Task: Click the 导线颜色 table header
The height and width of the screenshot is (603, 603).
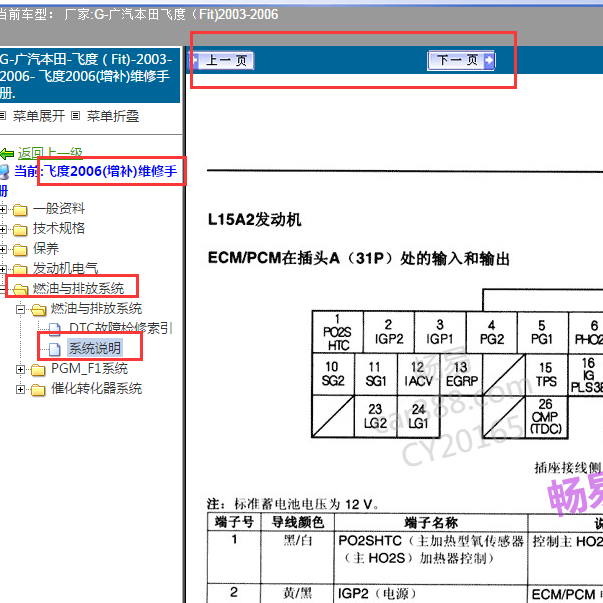Action: click(x=297, y=522)
